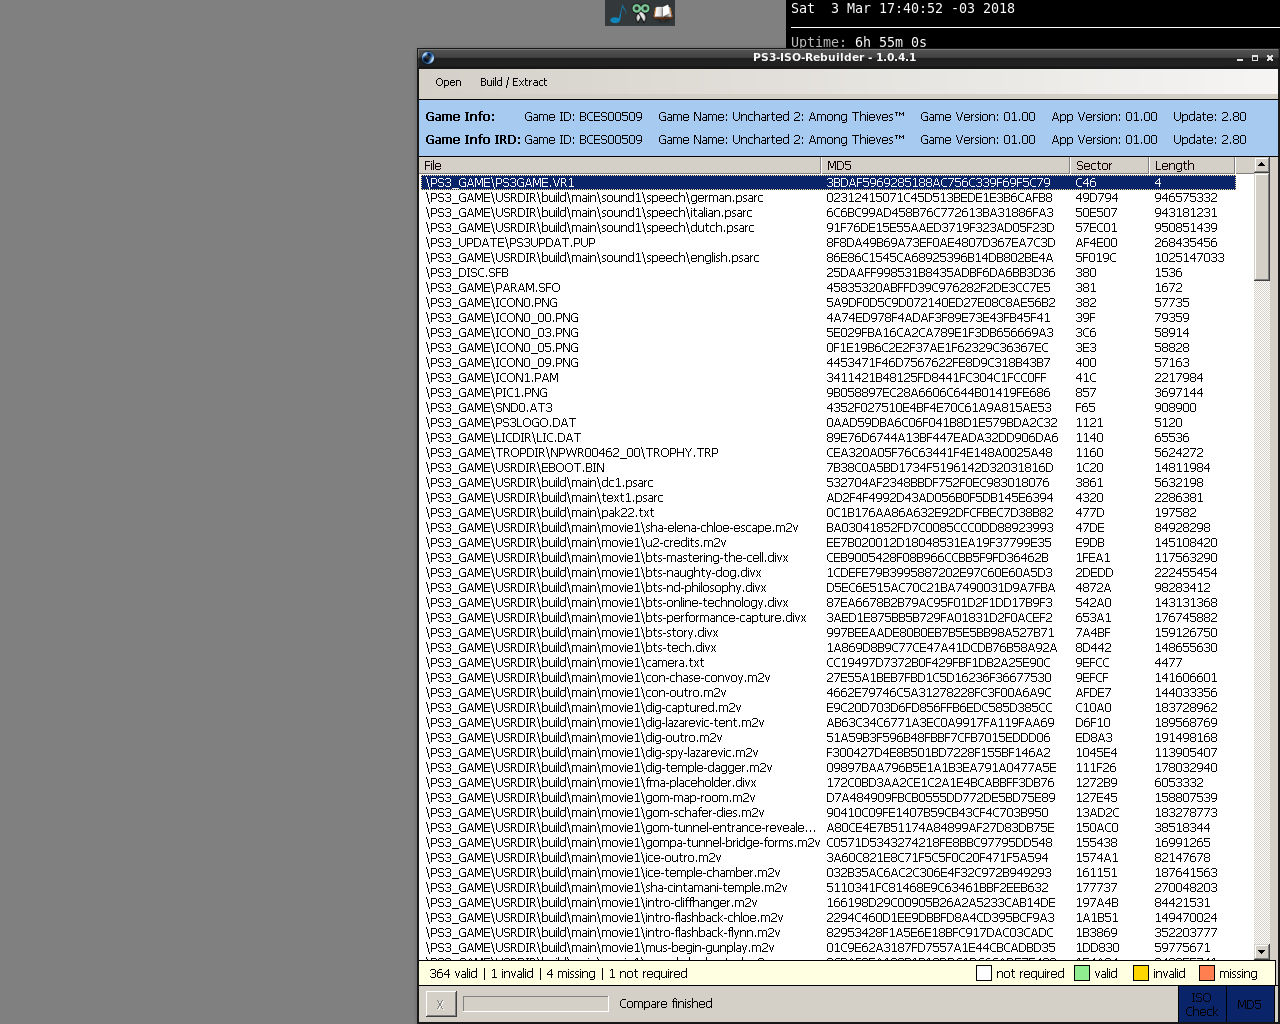Select the ICON0_05.PNG file row

pyautogui.click(x=828, y=347)
